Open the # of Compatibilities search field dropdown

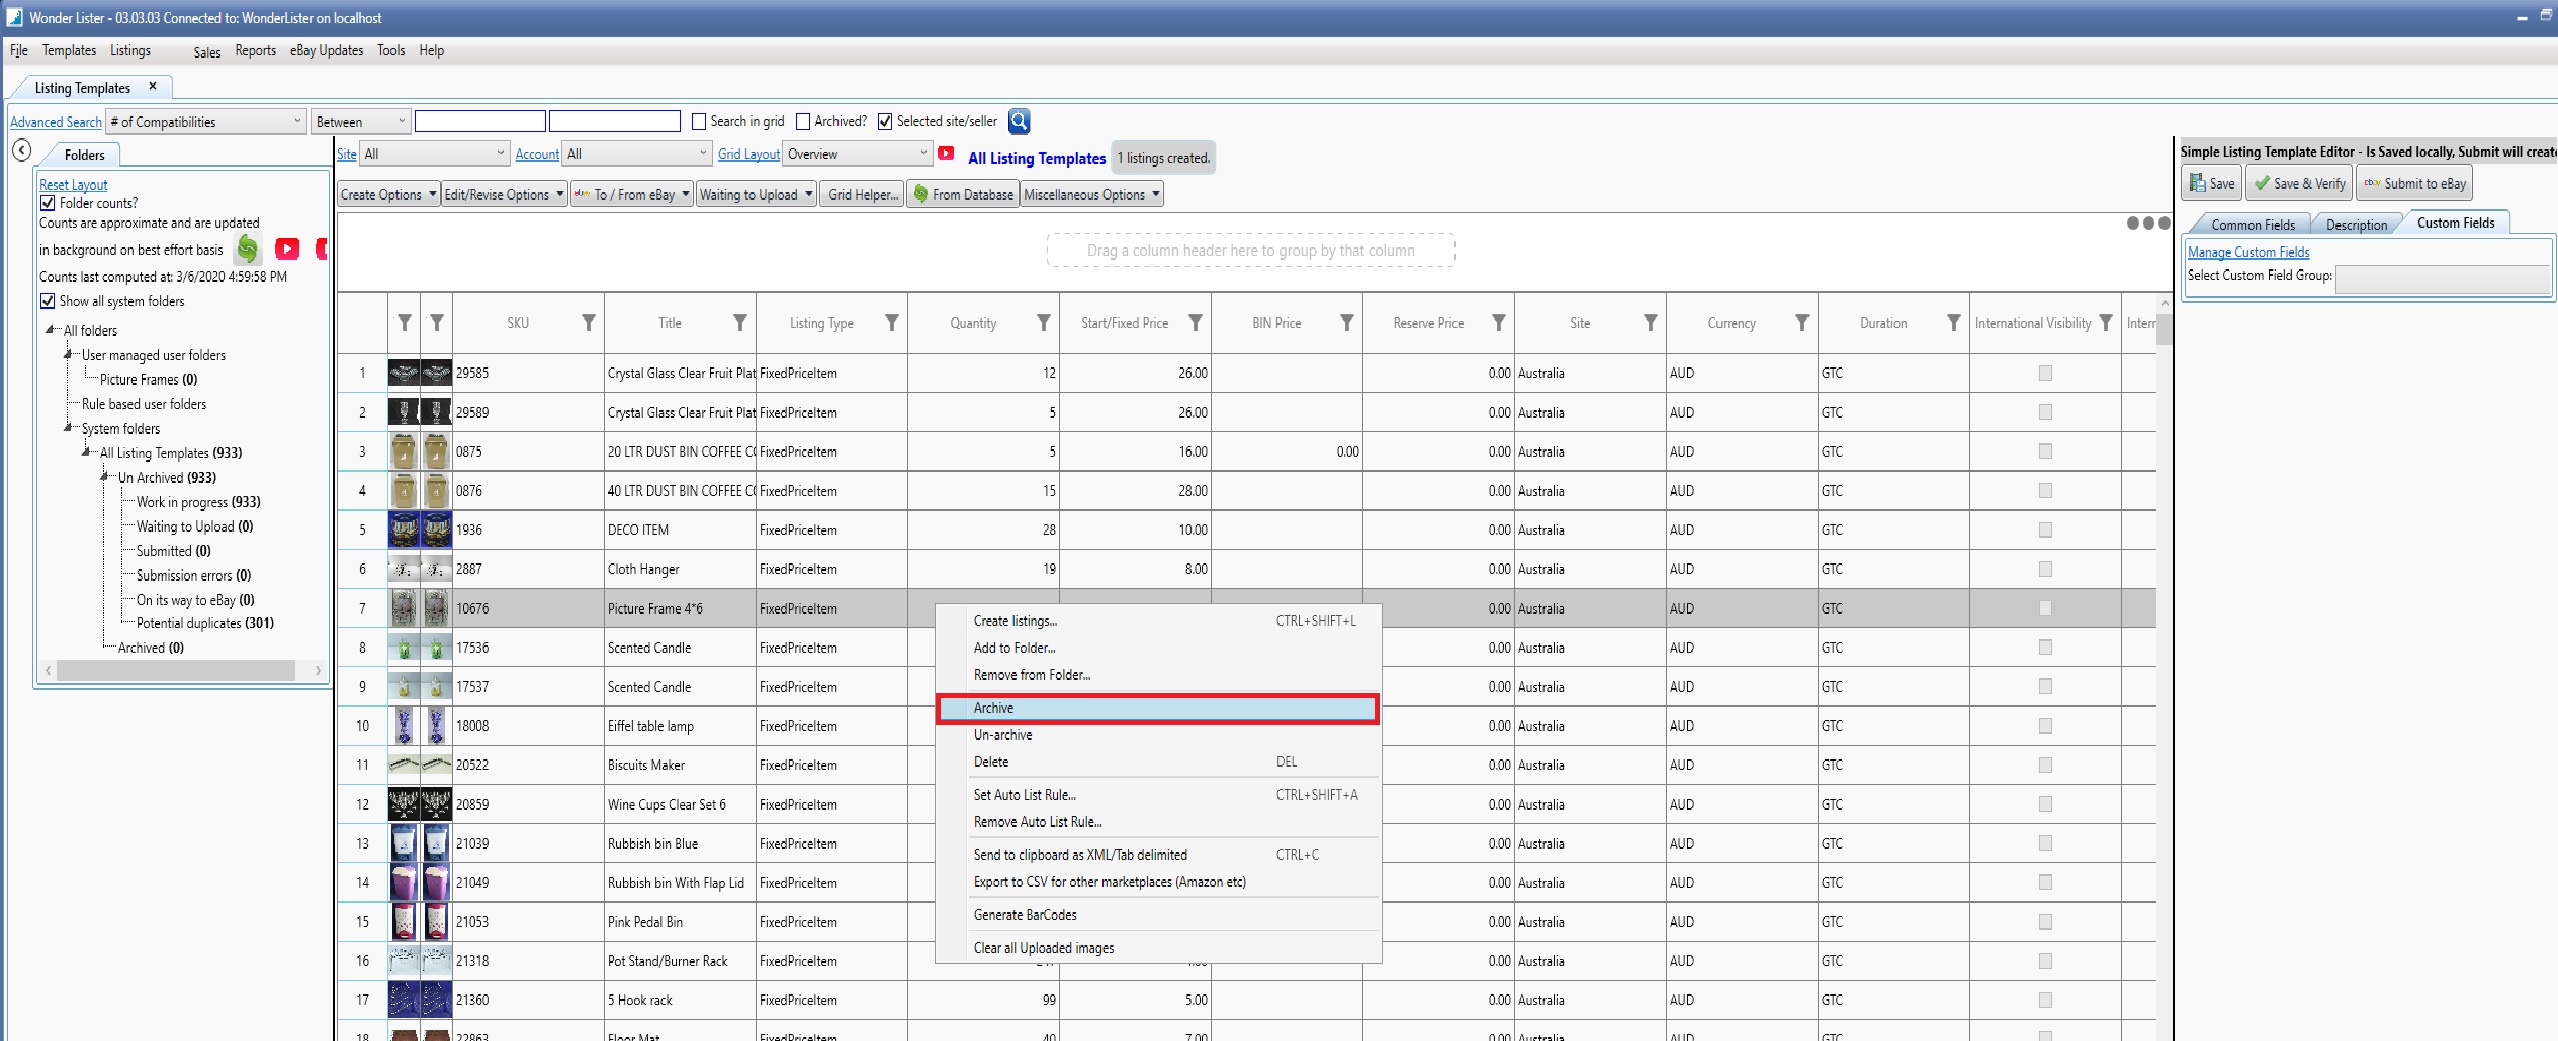pos(206,121)
